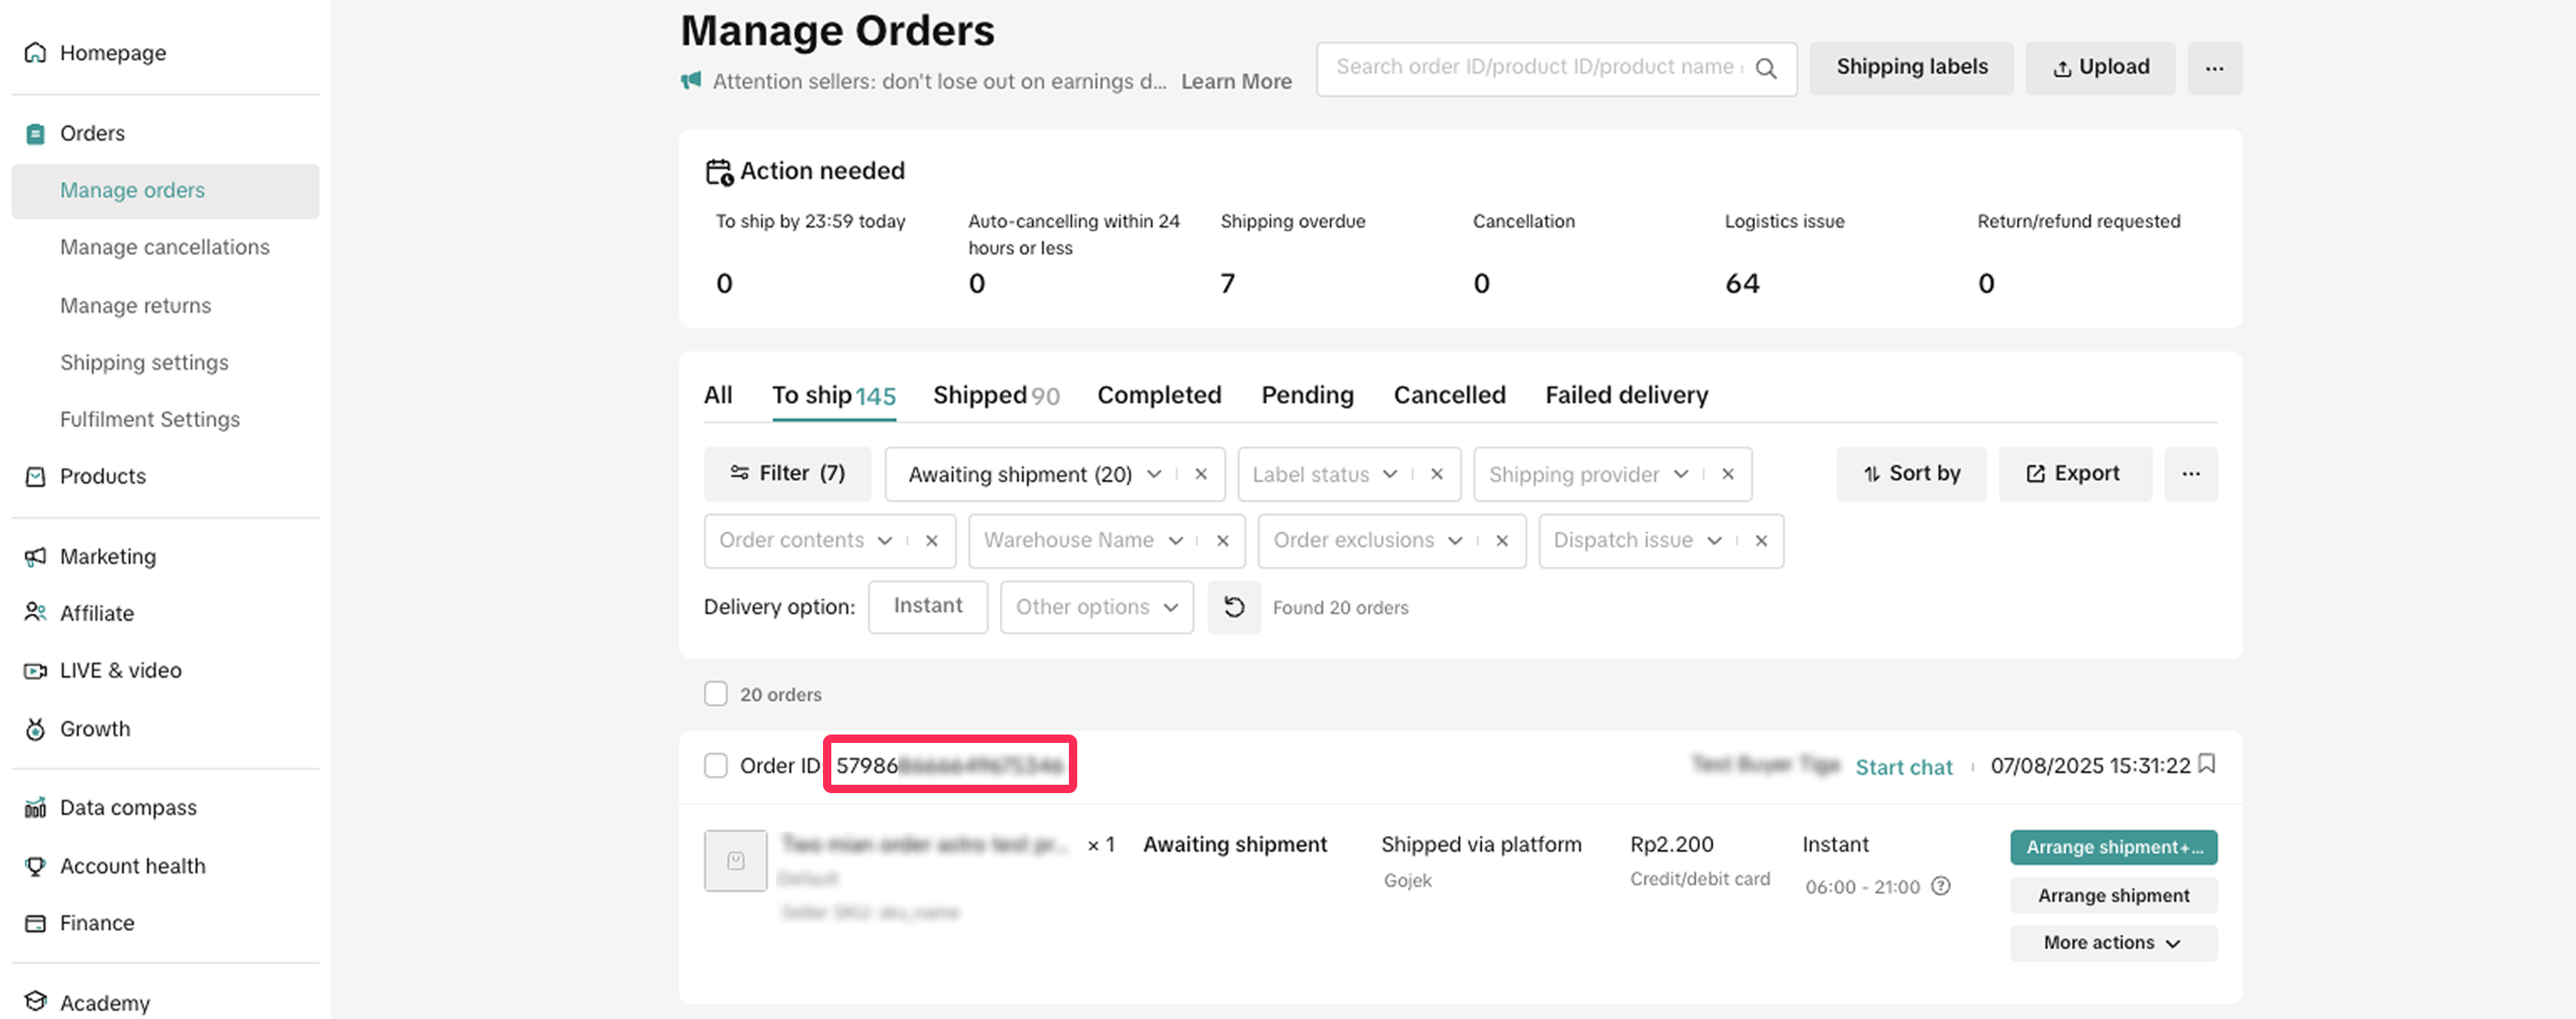Open the header more options ellipsis
This screenshot has width=2576, height=1019.
(2214, 68)
